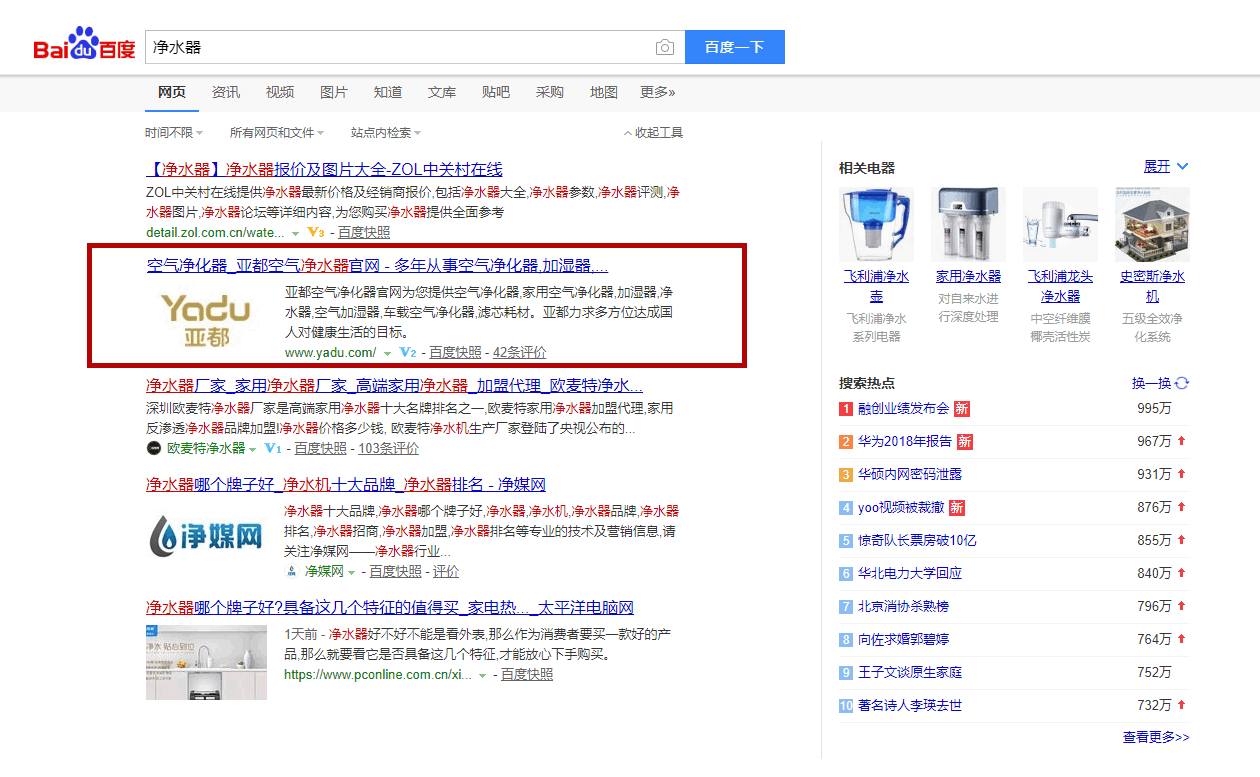Click the V1 credit badge
Screen dimensions: 1260x777
coord(273,448)
